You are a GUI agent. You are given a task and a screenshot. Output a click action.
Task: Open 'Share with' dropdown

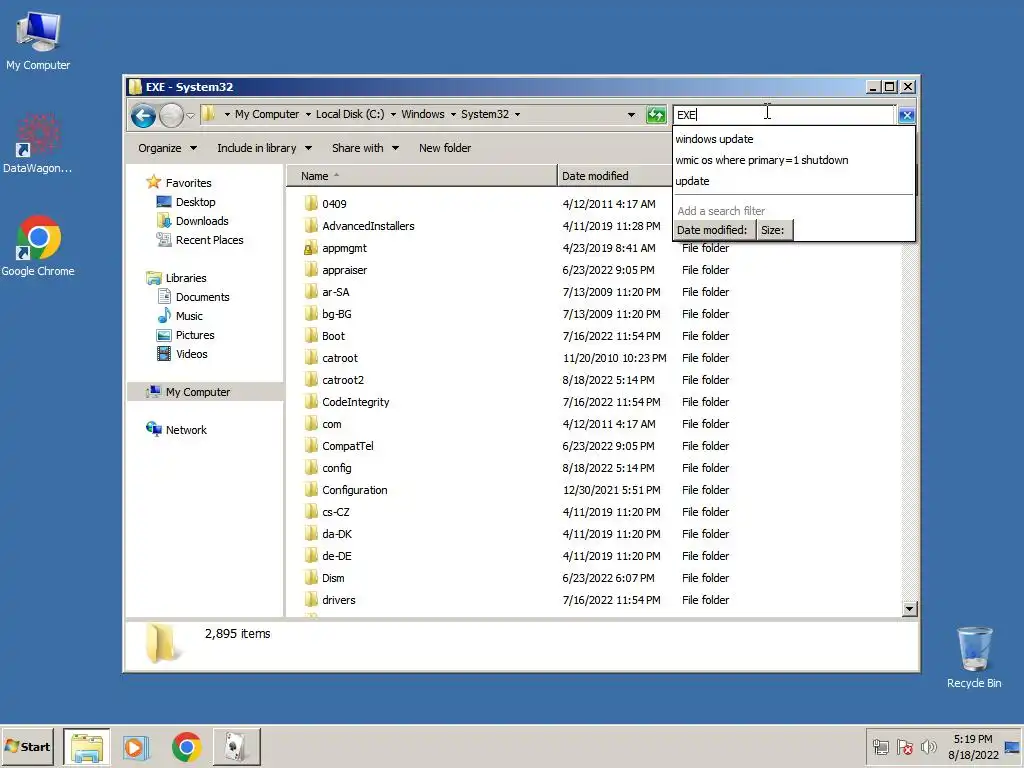[x=365, y=148]
